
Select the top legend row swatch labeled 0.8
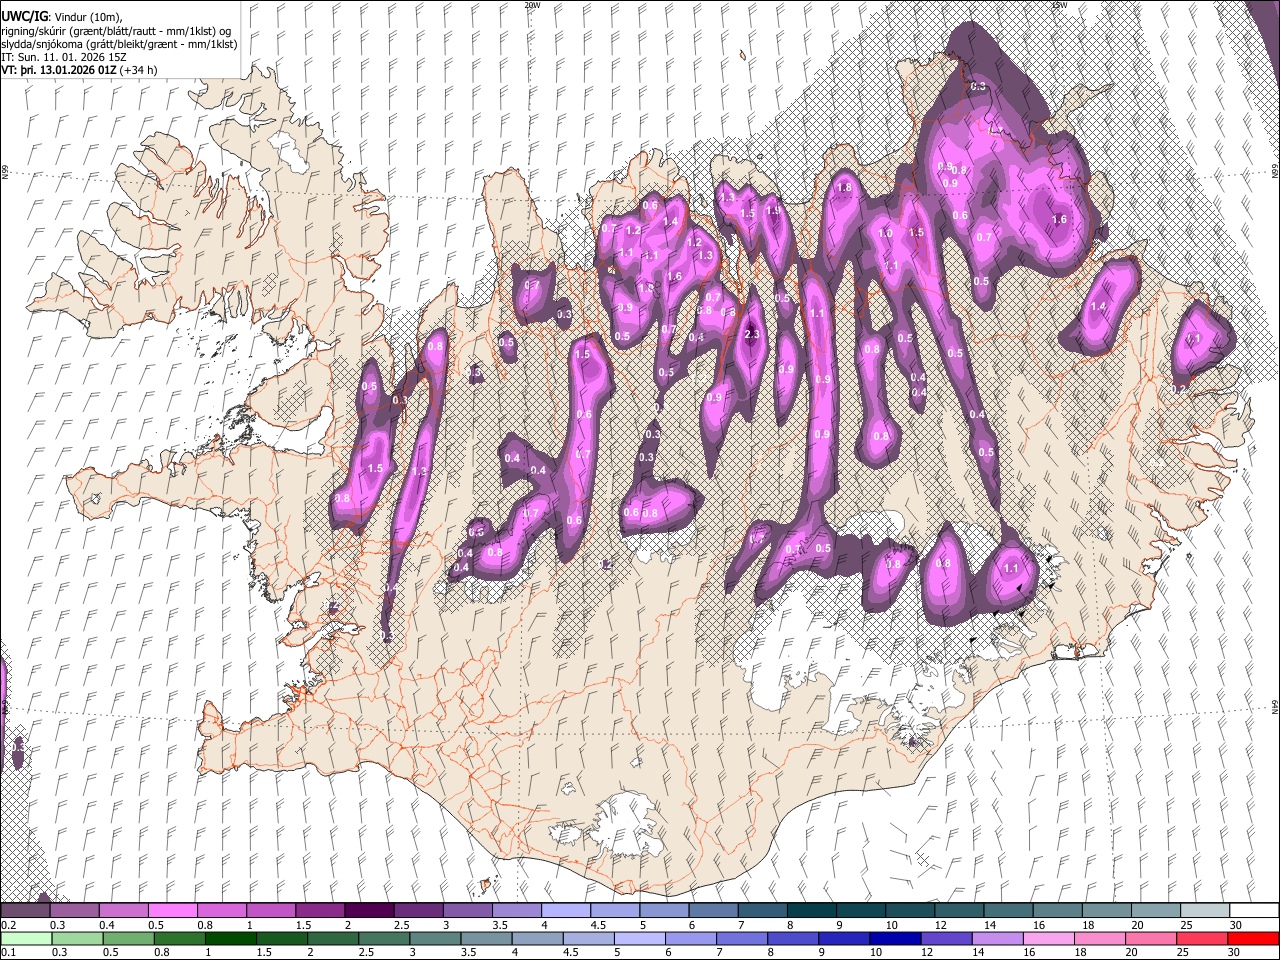click(222, 911)
